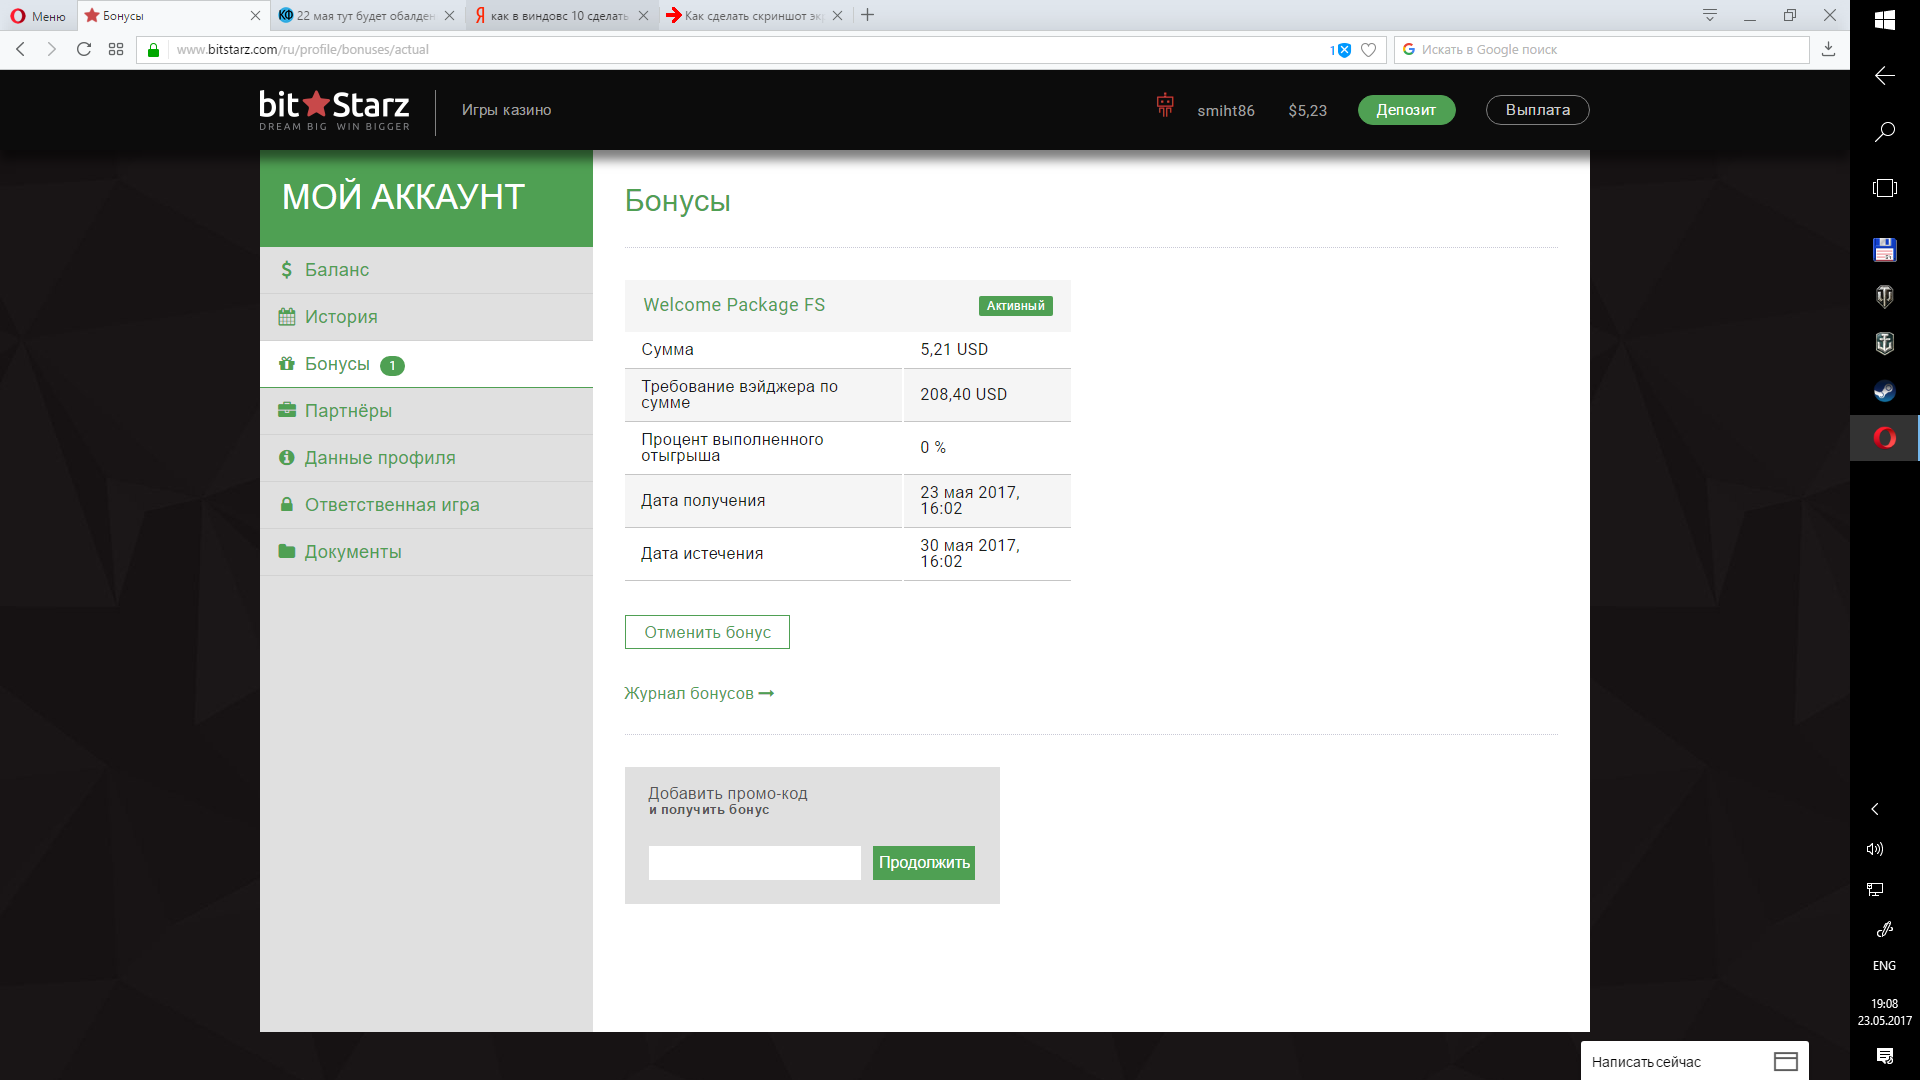Open the Журнал бонусов link

(698, 693)
